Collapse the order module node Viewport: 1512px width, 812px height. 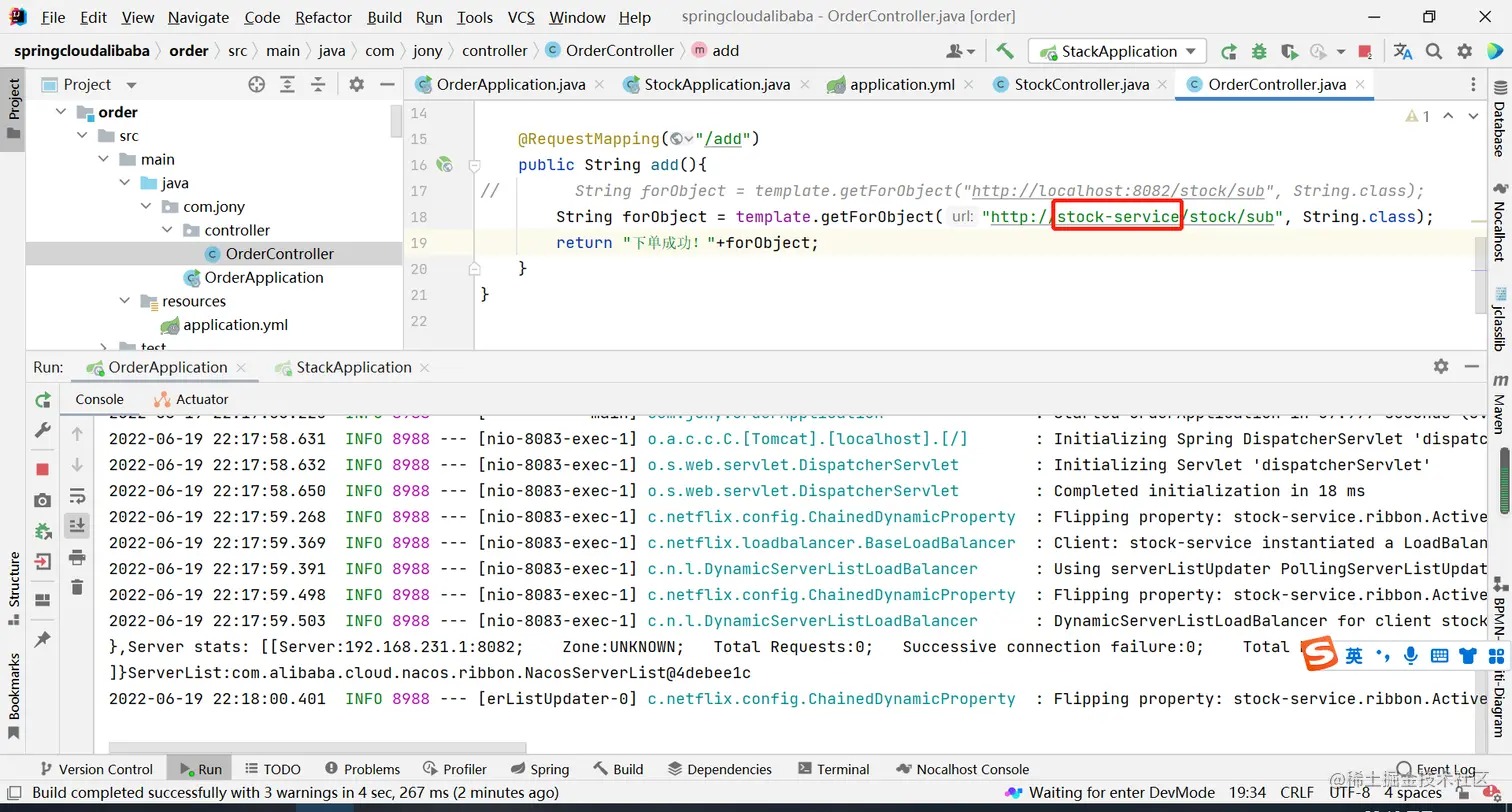(x=61, y=112)
